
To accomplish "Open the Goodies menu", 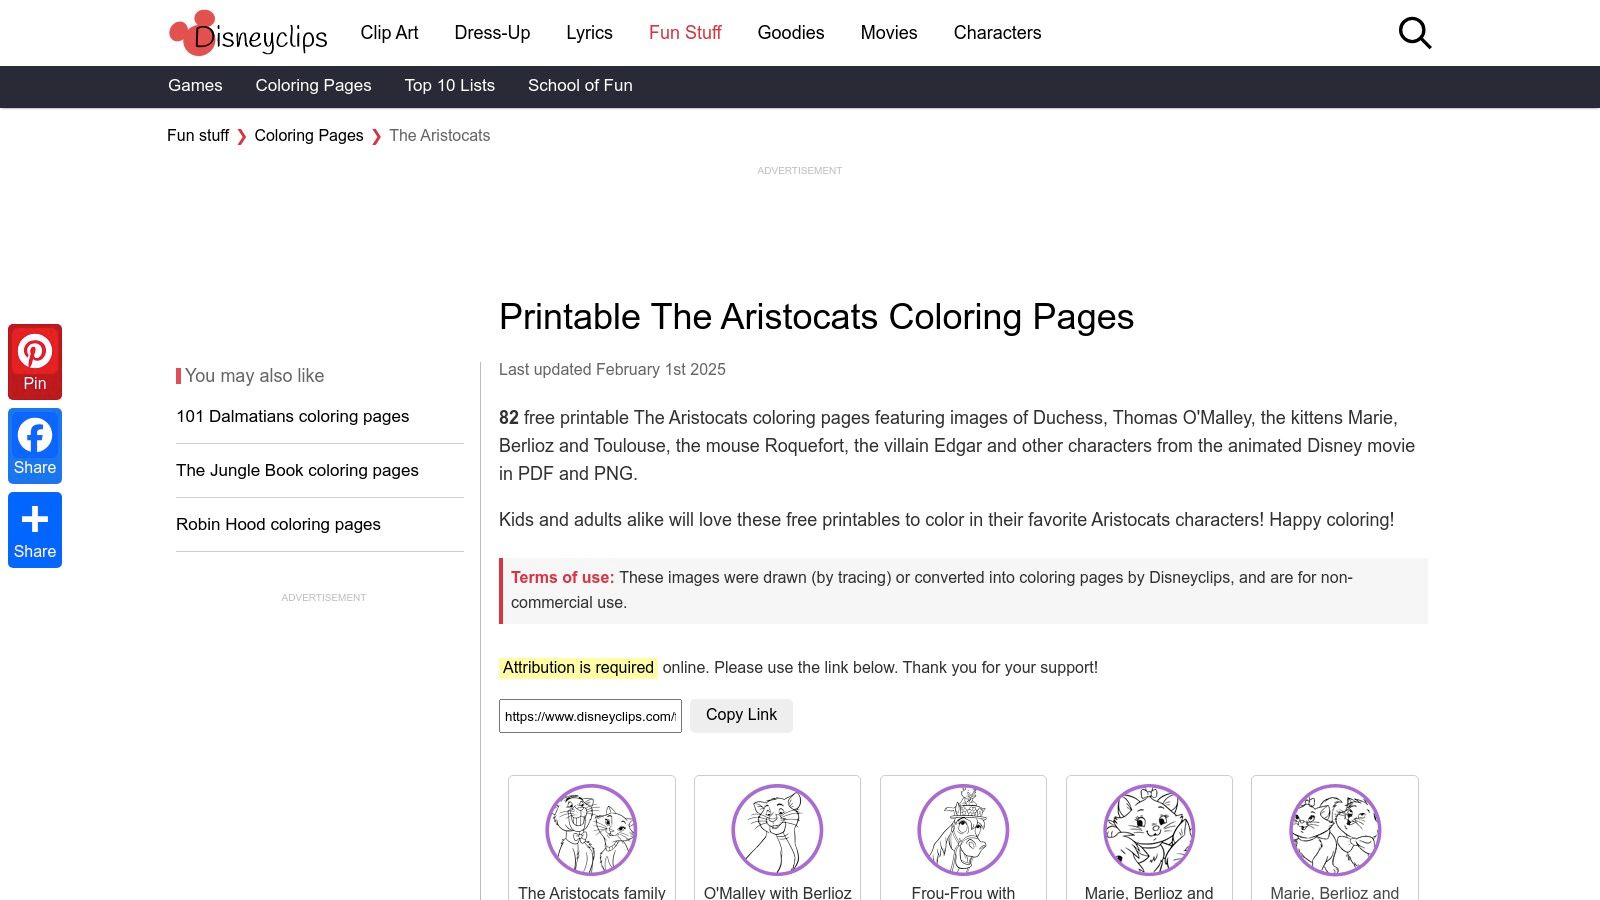I will tap(791, 33).
